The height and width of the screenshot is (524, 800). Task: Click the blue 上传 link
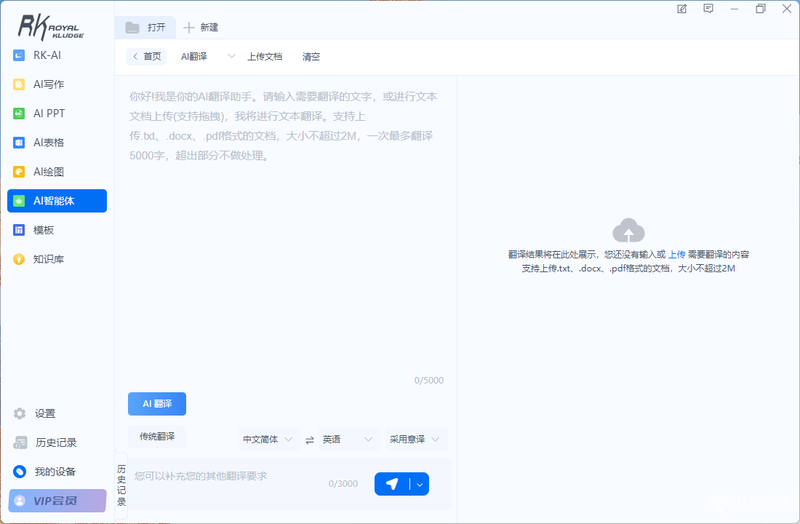click(677, 255)
